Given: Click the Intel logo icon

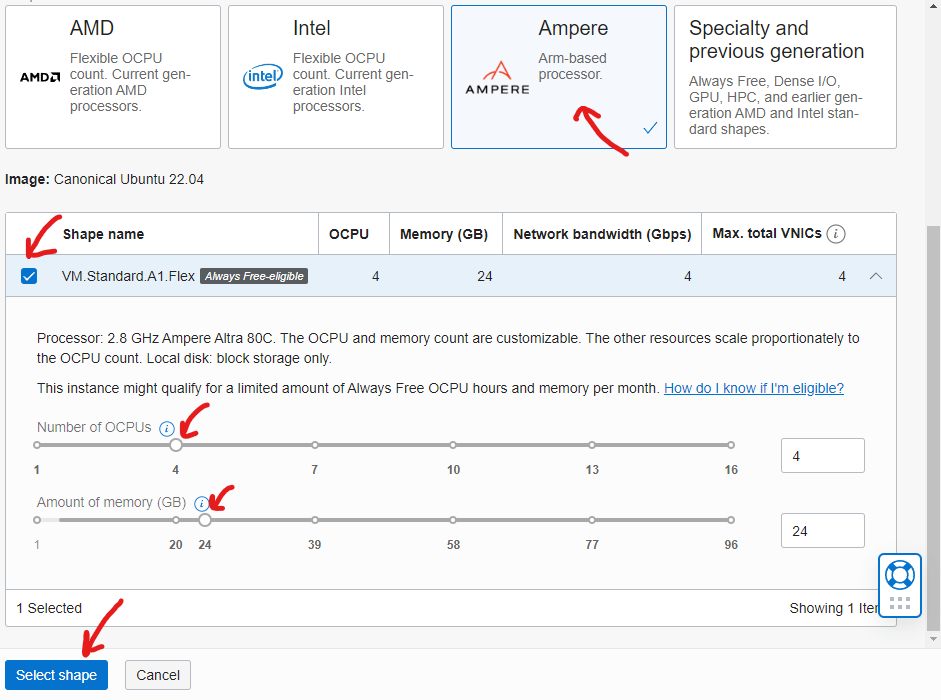Looking at the screenshot, I should 263,77.
